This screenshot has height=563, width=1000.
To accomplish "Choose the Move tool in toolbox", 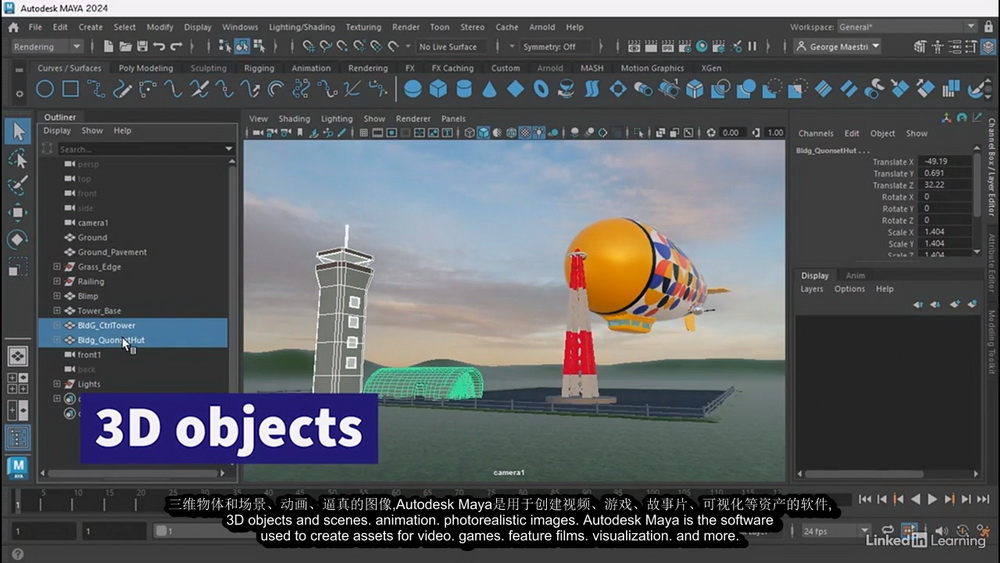I will 18,212.
